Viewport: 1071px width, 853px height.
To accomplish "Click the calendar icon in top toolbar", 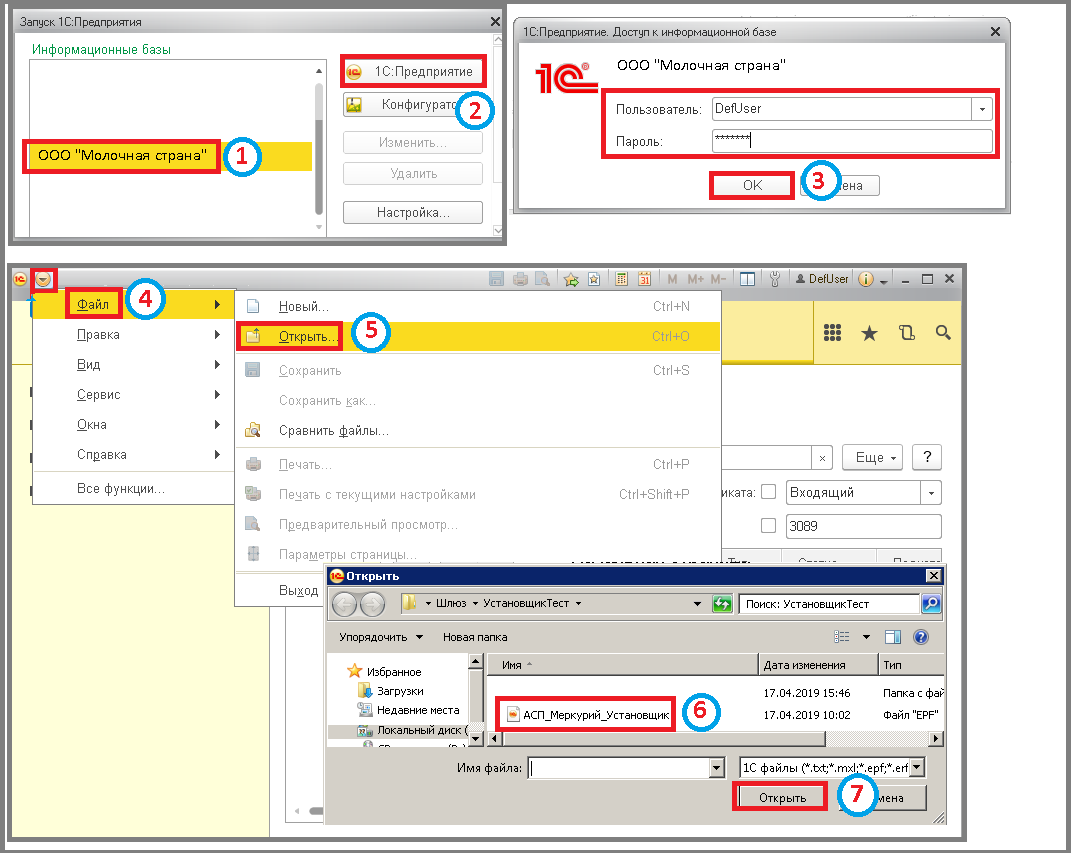I will [644, 279].
